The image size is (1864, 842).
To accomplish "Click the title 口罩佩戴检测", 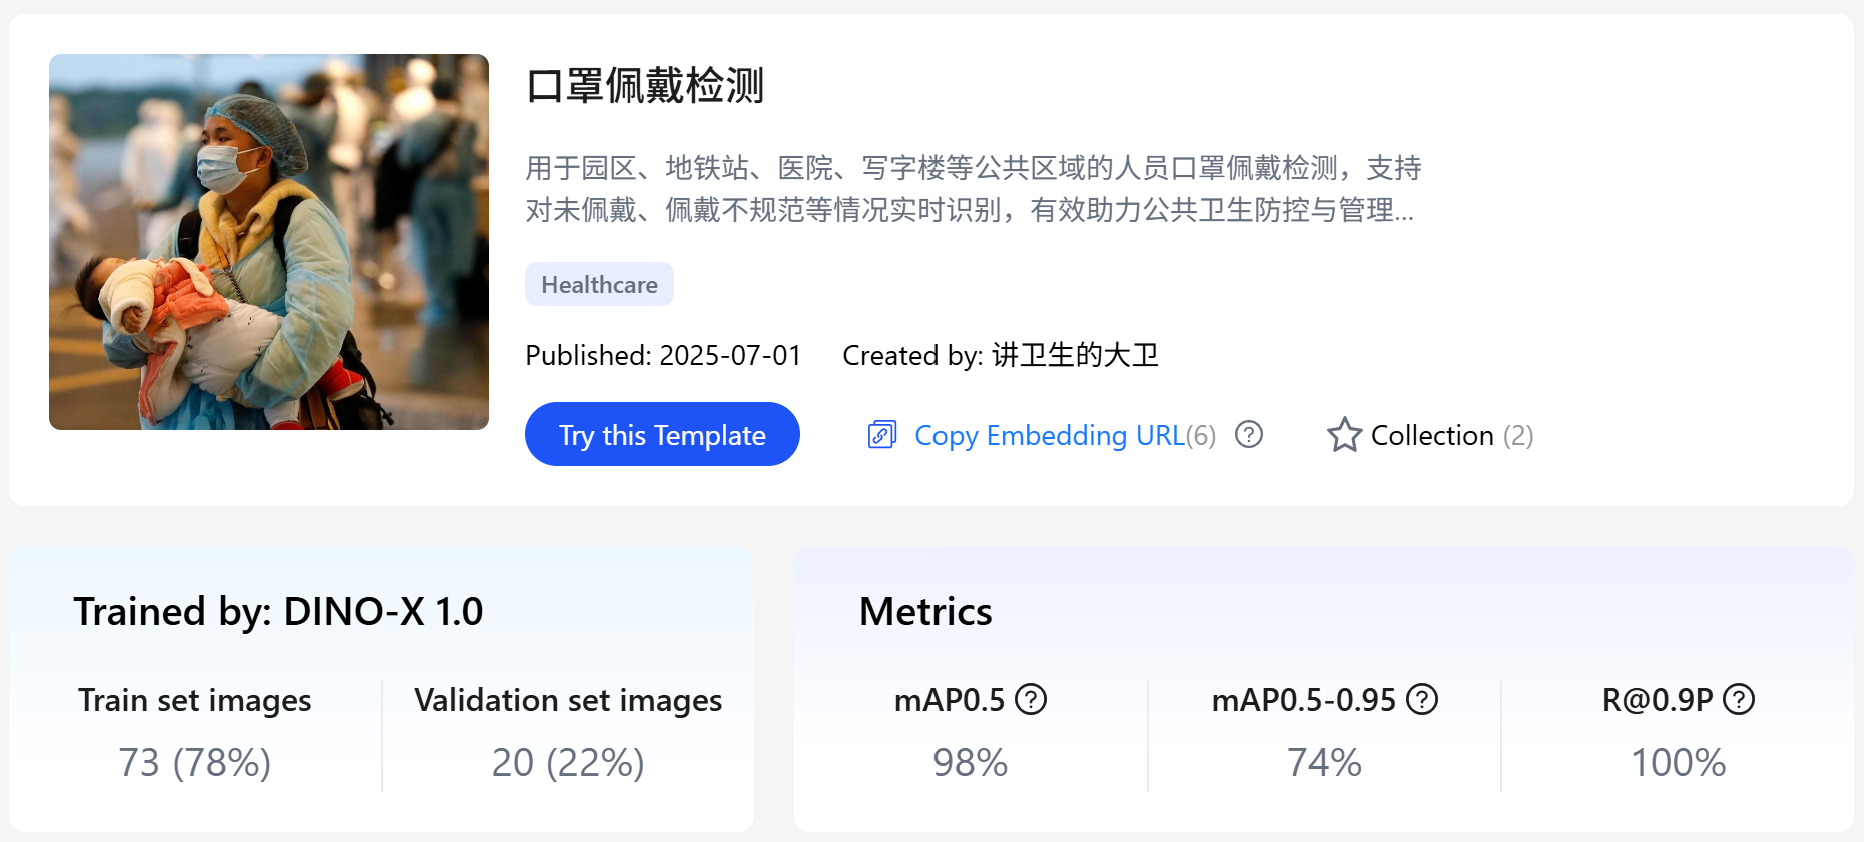I will coord(645,85).
